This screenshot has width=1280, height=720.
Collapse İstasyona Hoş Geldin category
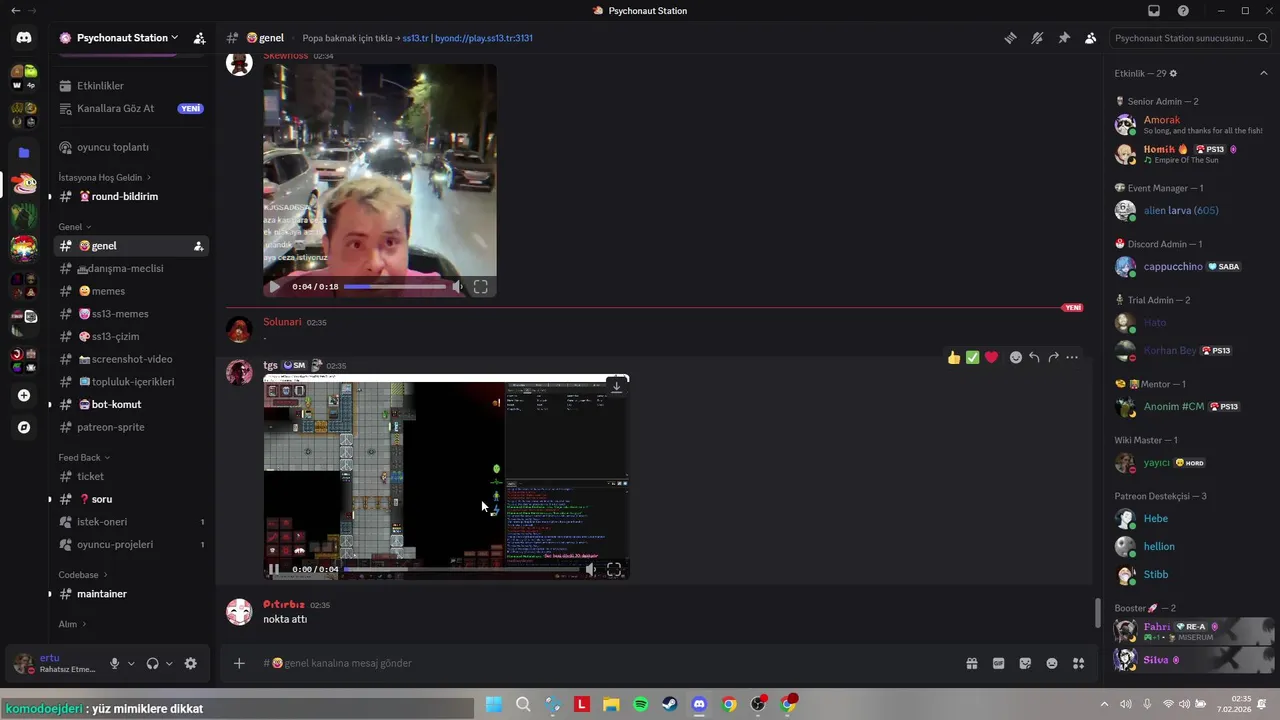(104, 177)
